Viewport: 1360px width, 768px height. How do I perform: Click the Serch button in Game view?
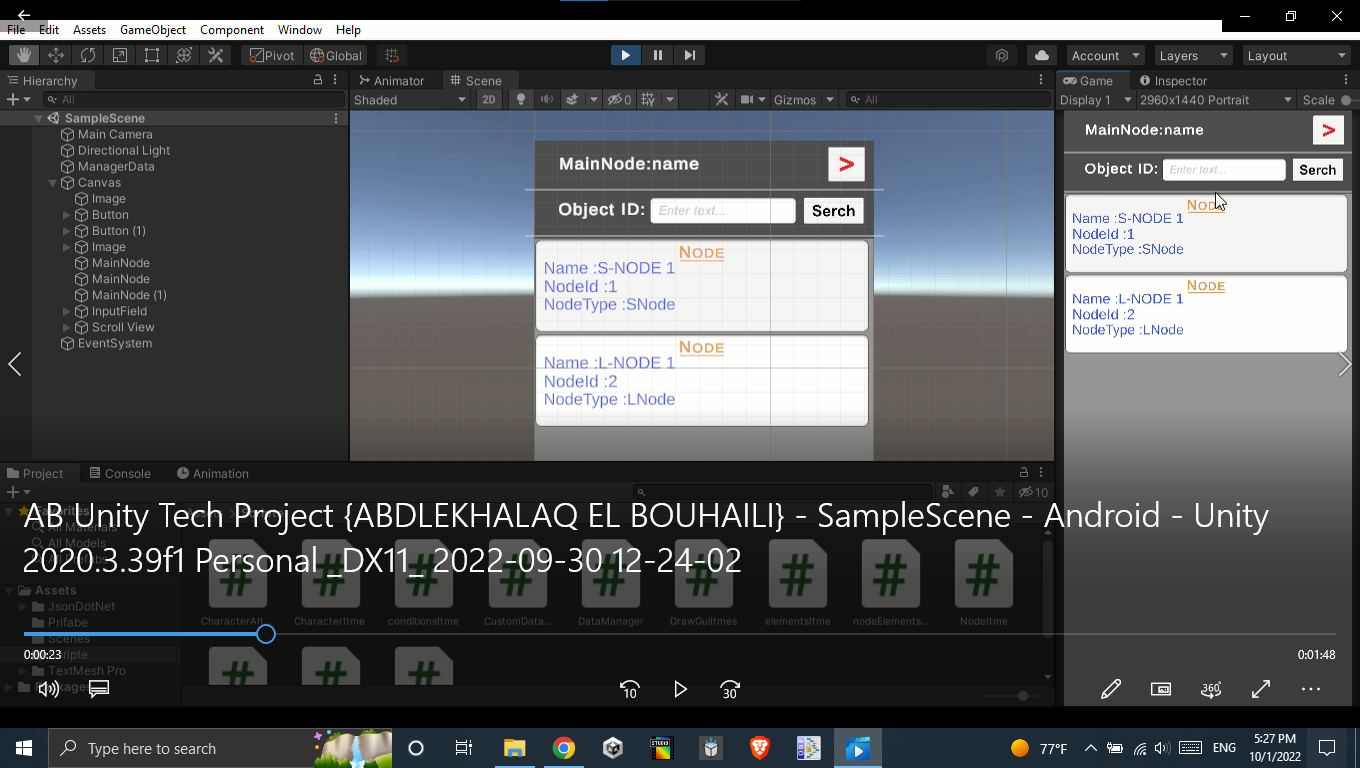tap(1317, 170)
